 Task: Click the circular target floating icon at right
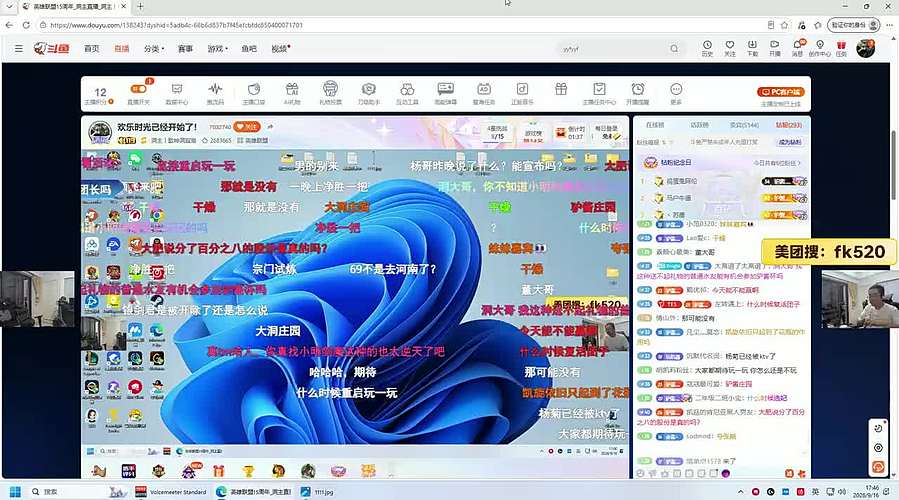[878, 448]
